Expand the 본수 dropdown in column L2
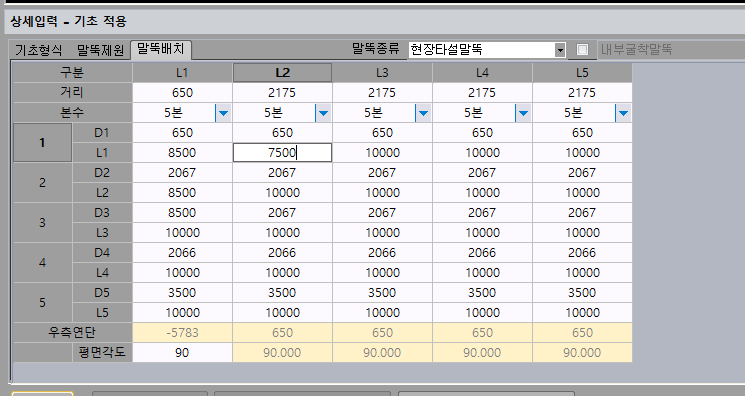 point(323,113)
